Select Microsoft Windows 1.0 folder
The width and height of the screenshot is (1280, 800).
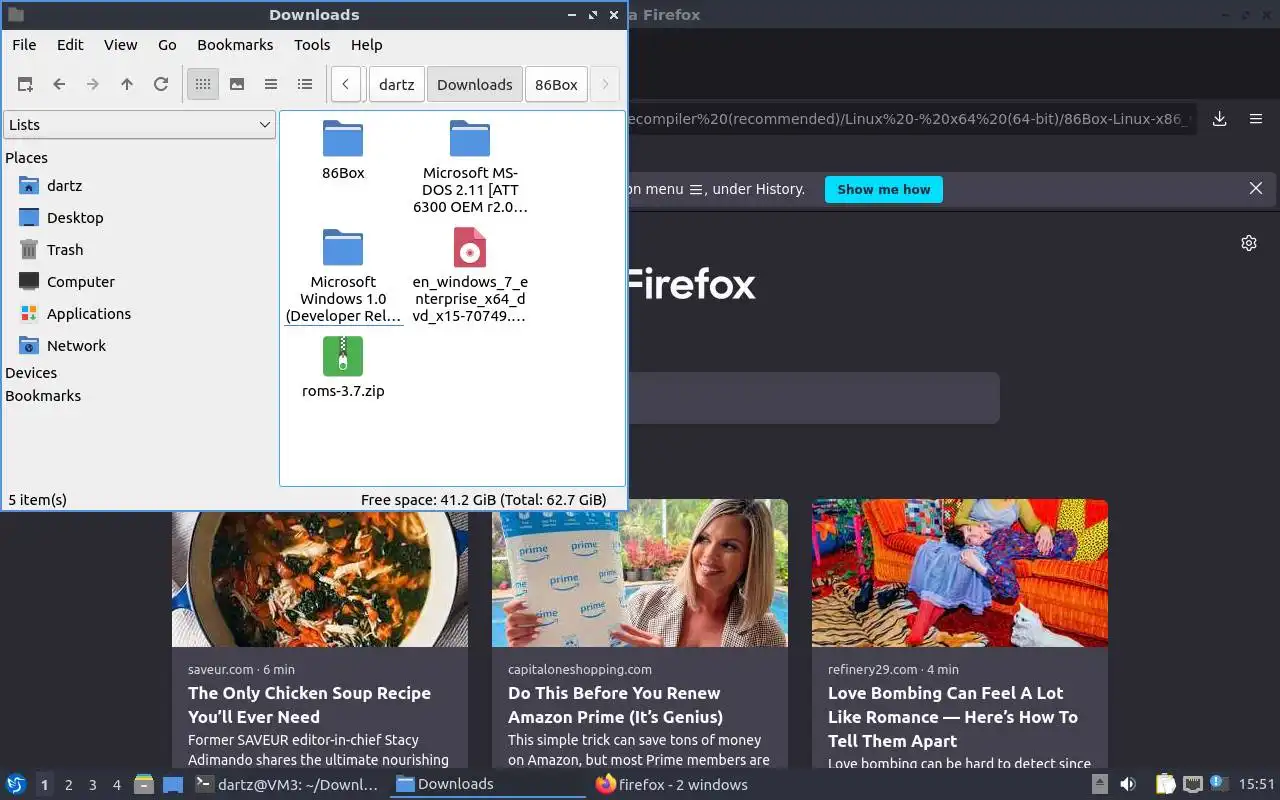343,248
